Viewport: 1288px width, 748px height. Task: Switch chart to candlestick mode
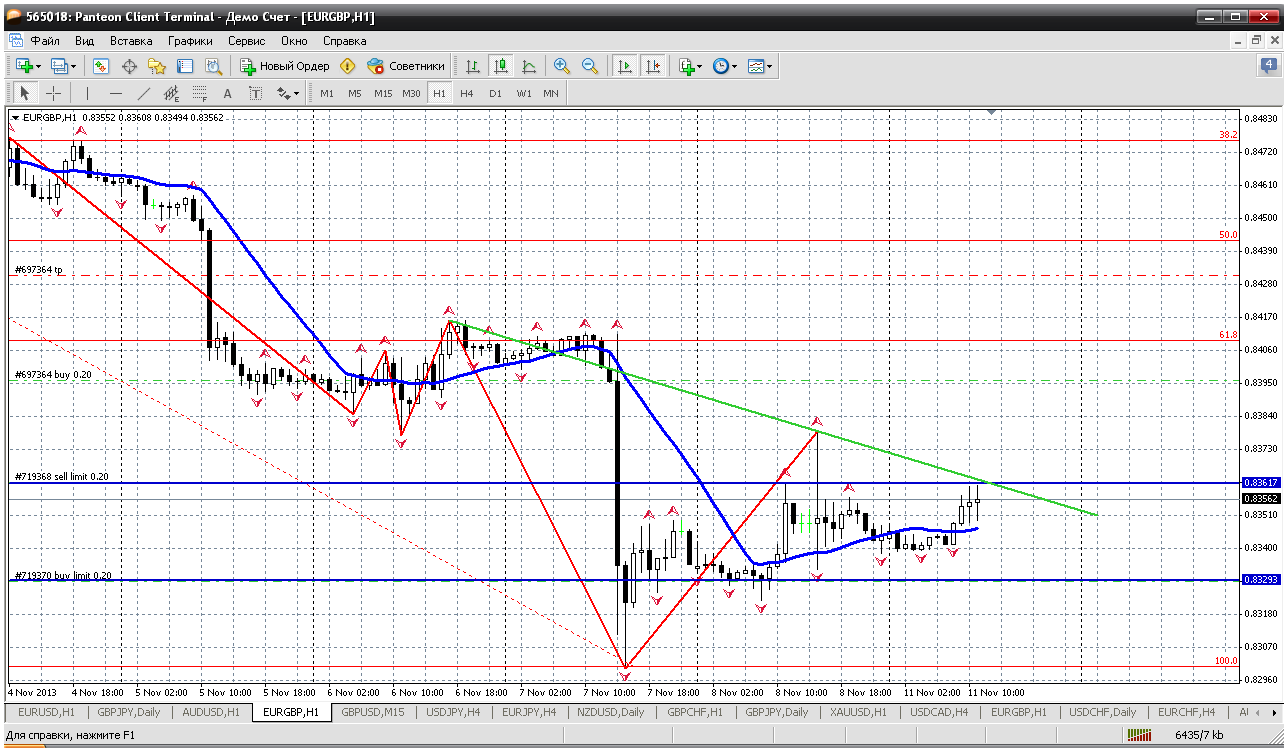click(x=501, y=66)
